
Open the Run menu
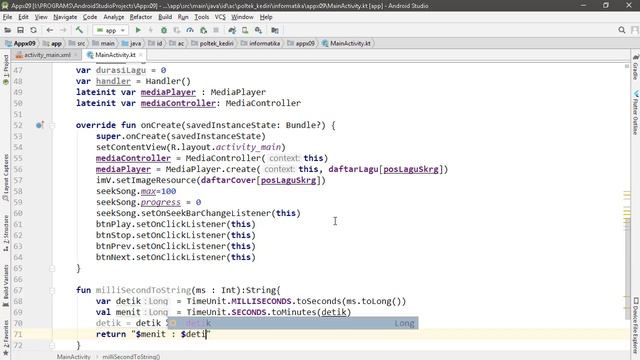(x=183, y=17)
